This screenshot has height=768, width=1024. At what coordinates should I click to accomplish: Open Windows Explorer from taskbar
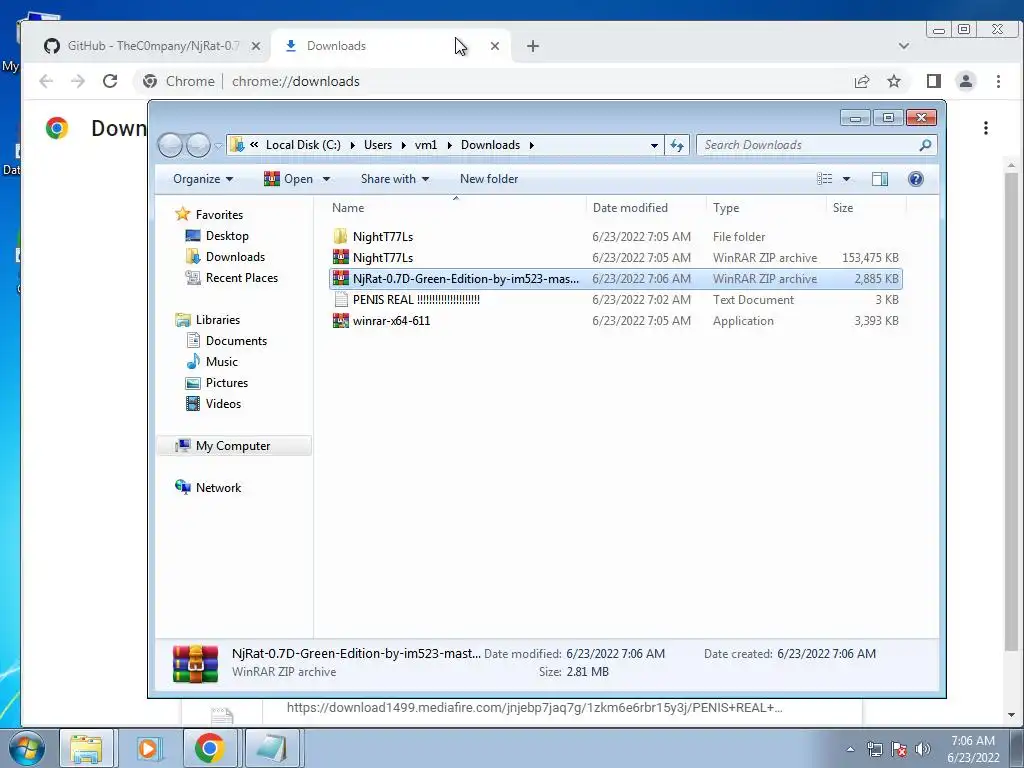point(87,748)
